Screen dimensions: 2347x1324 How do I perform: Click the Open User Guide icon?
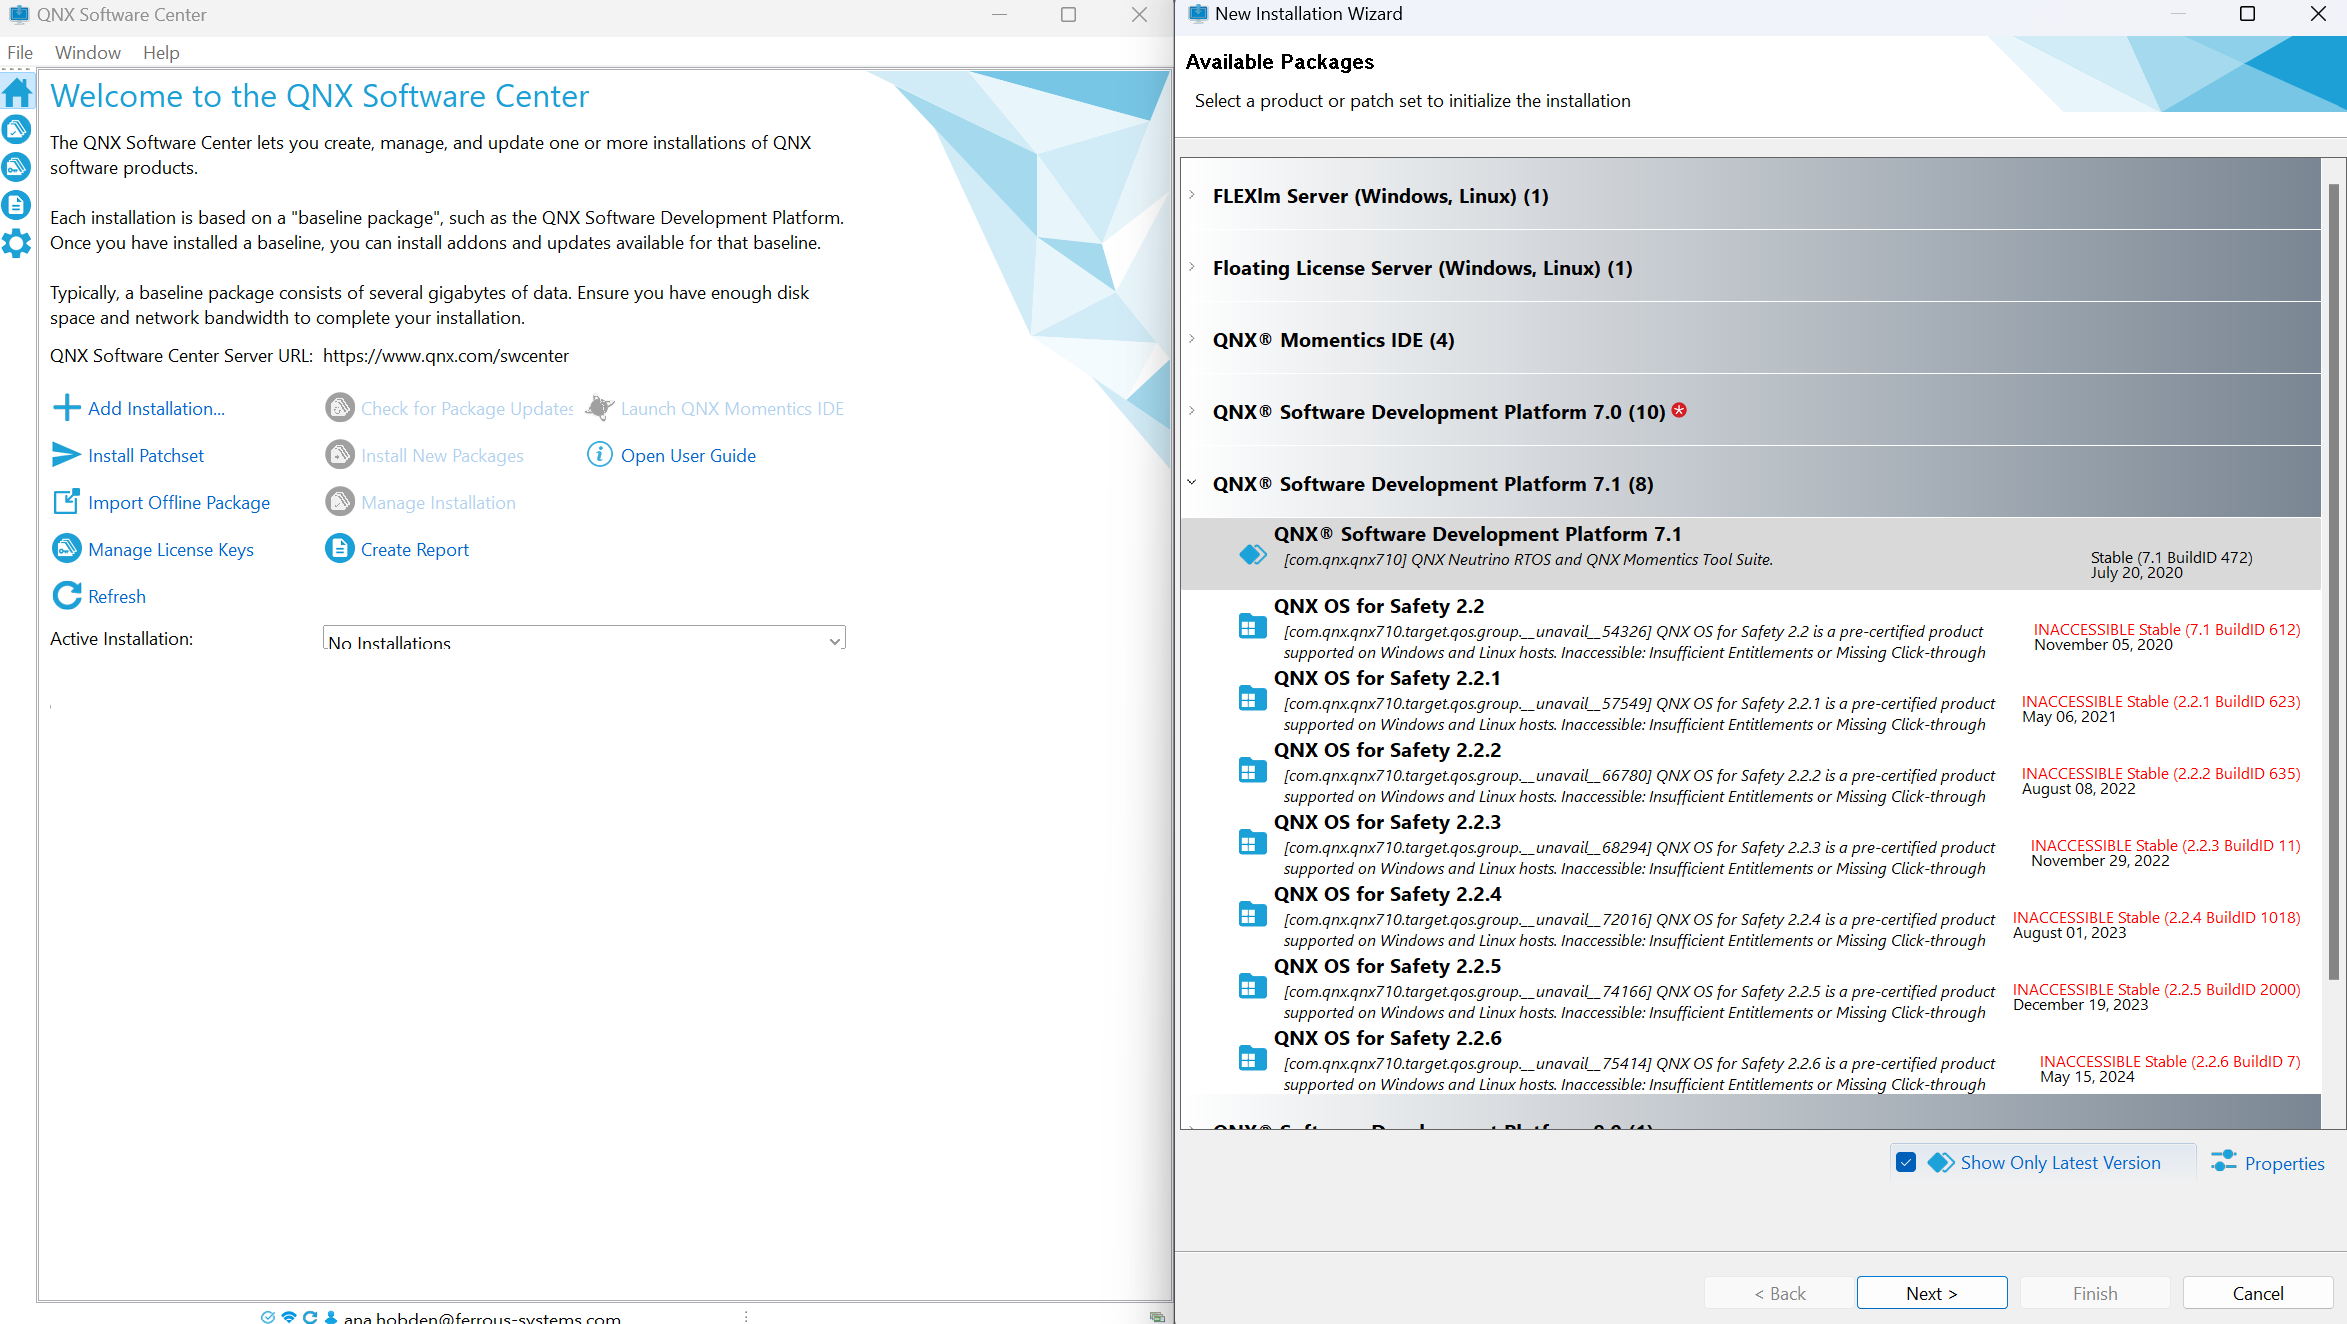pos(598,455)
